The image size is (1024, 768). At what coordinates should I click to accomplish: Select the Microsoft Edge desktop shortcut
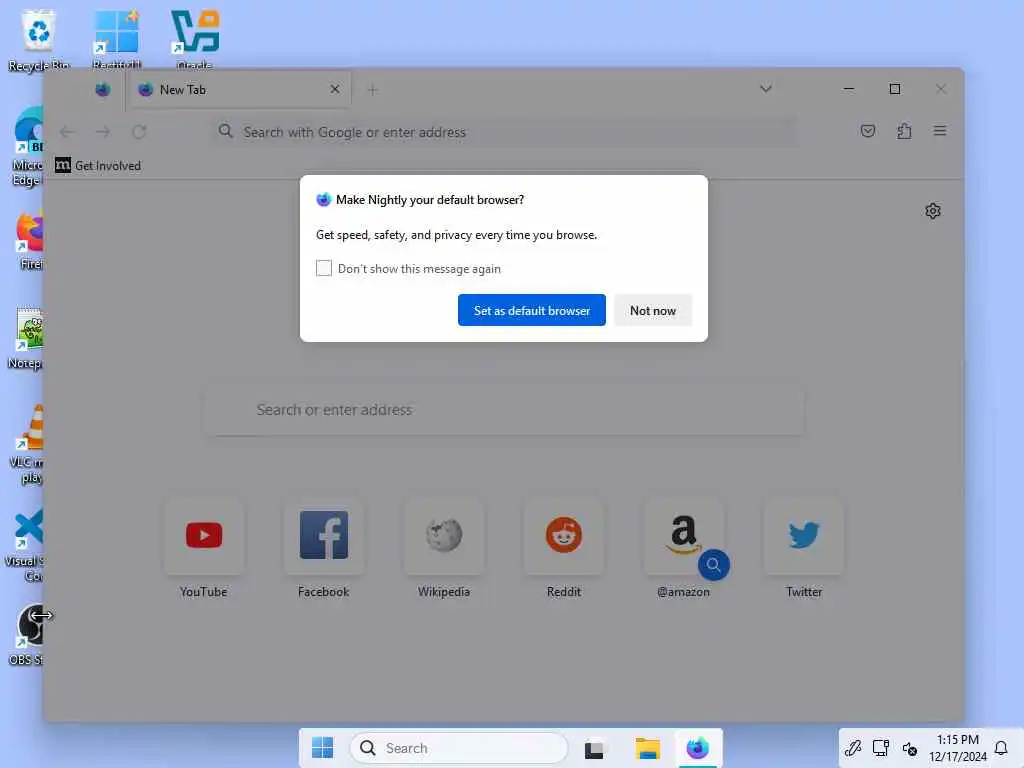click(x=28, y=147)
